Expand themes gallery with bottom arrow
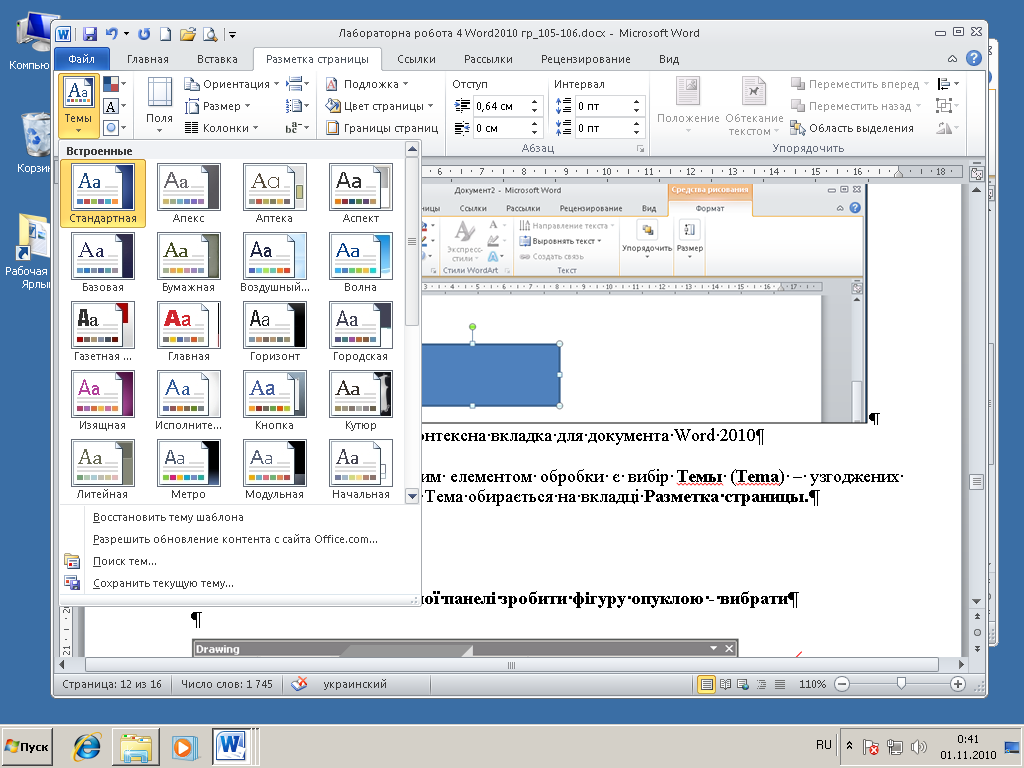 pyautogui.click(x=412, y=496)
